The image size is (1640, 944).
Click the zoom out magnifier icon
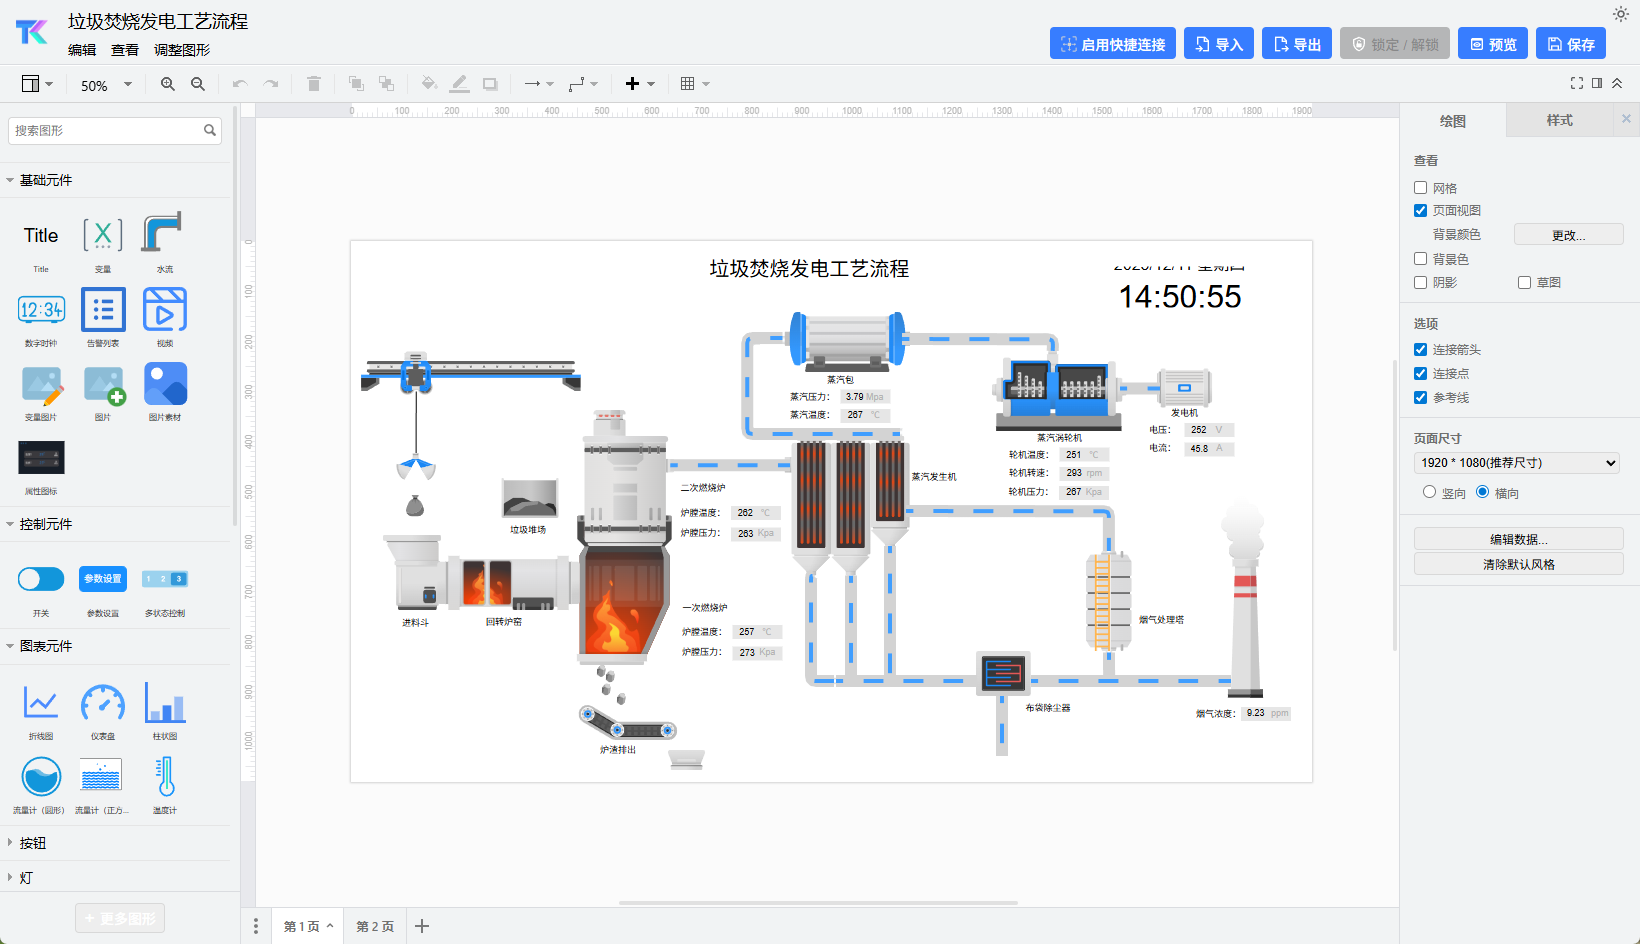[x=198, y=84]
